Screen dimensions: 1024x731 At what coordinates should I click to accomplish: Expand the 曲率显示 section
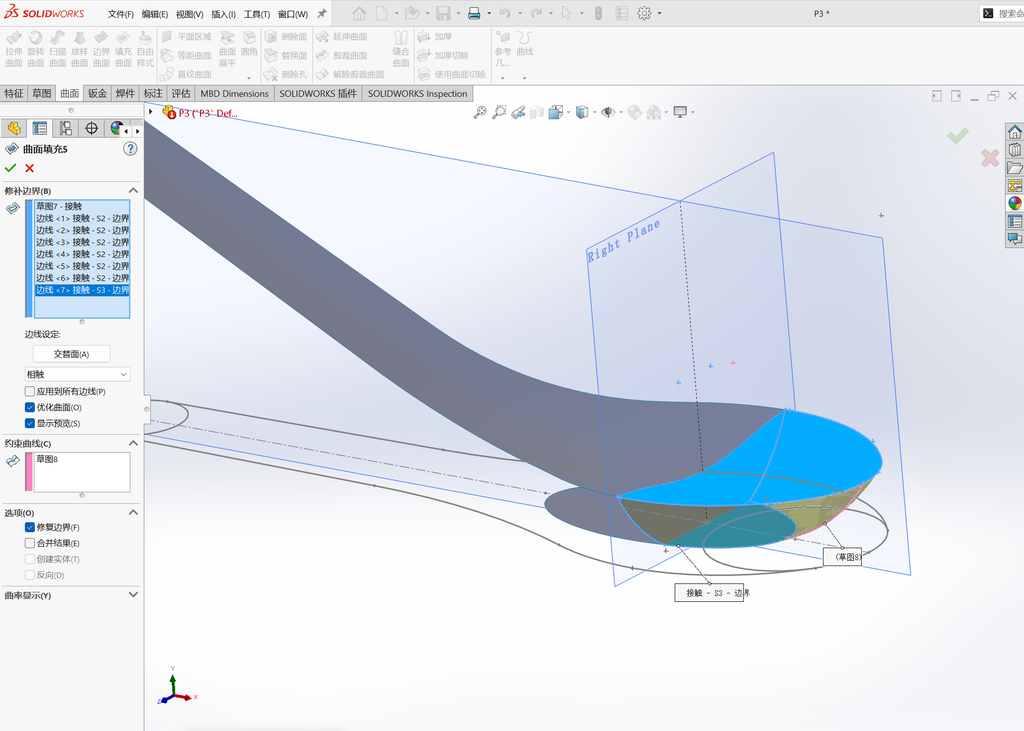coord(133,595)
